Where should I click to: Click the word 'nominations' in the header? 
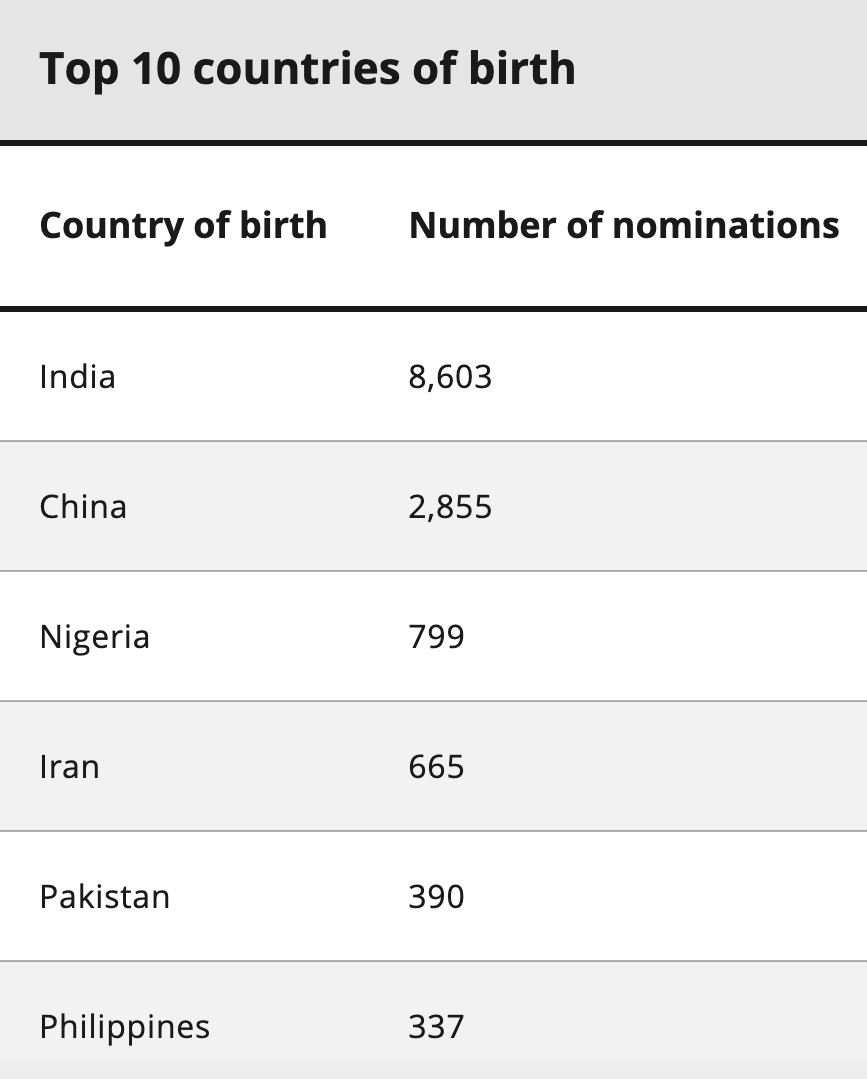725,226
